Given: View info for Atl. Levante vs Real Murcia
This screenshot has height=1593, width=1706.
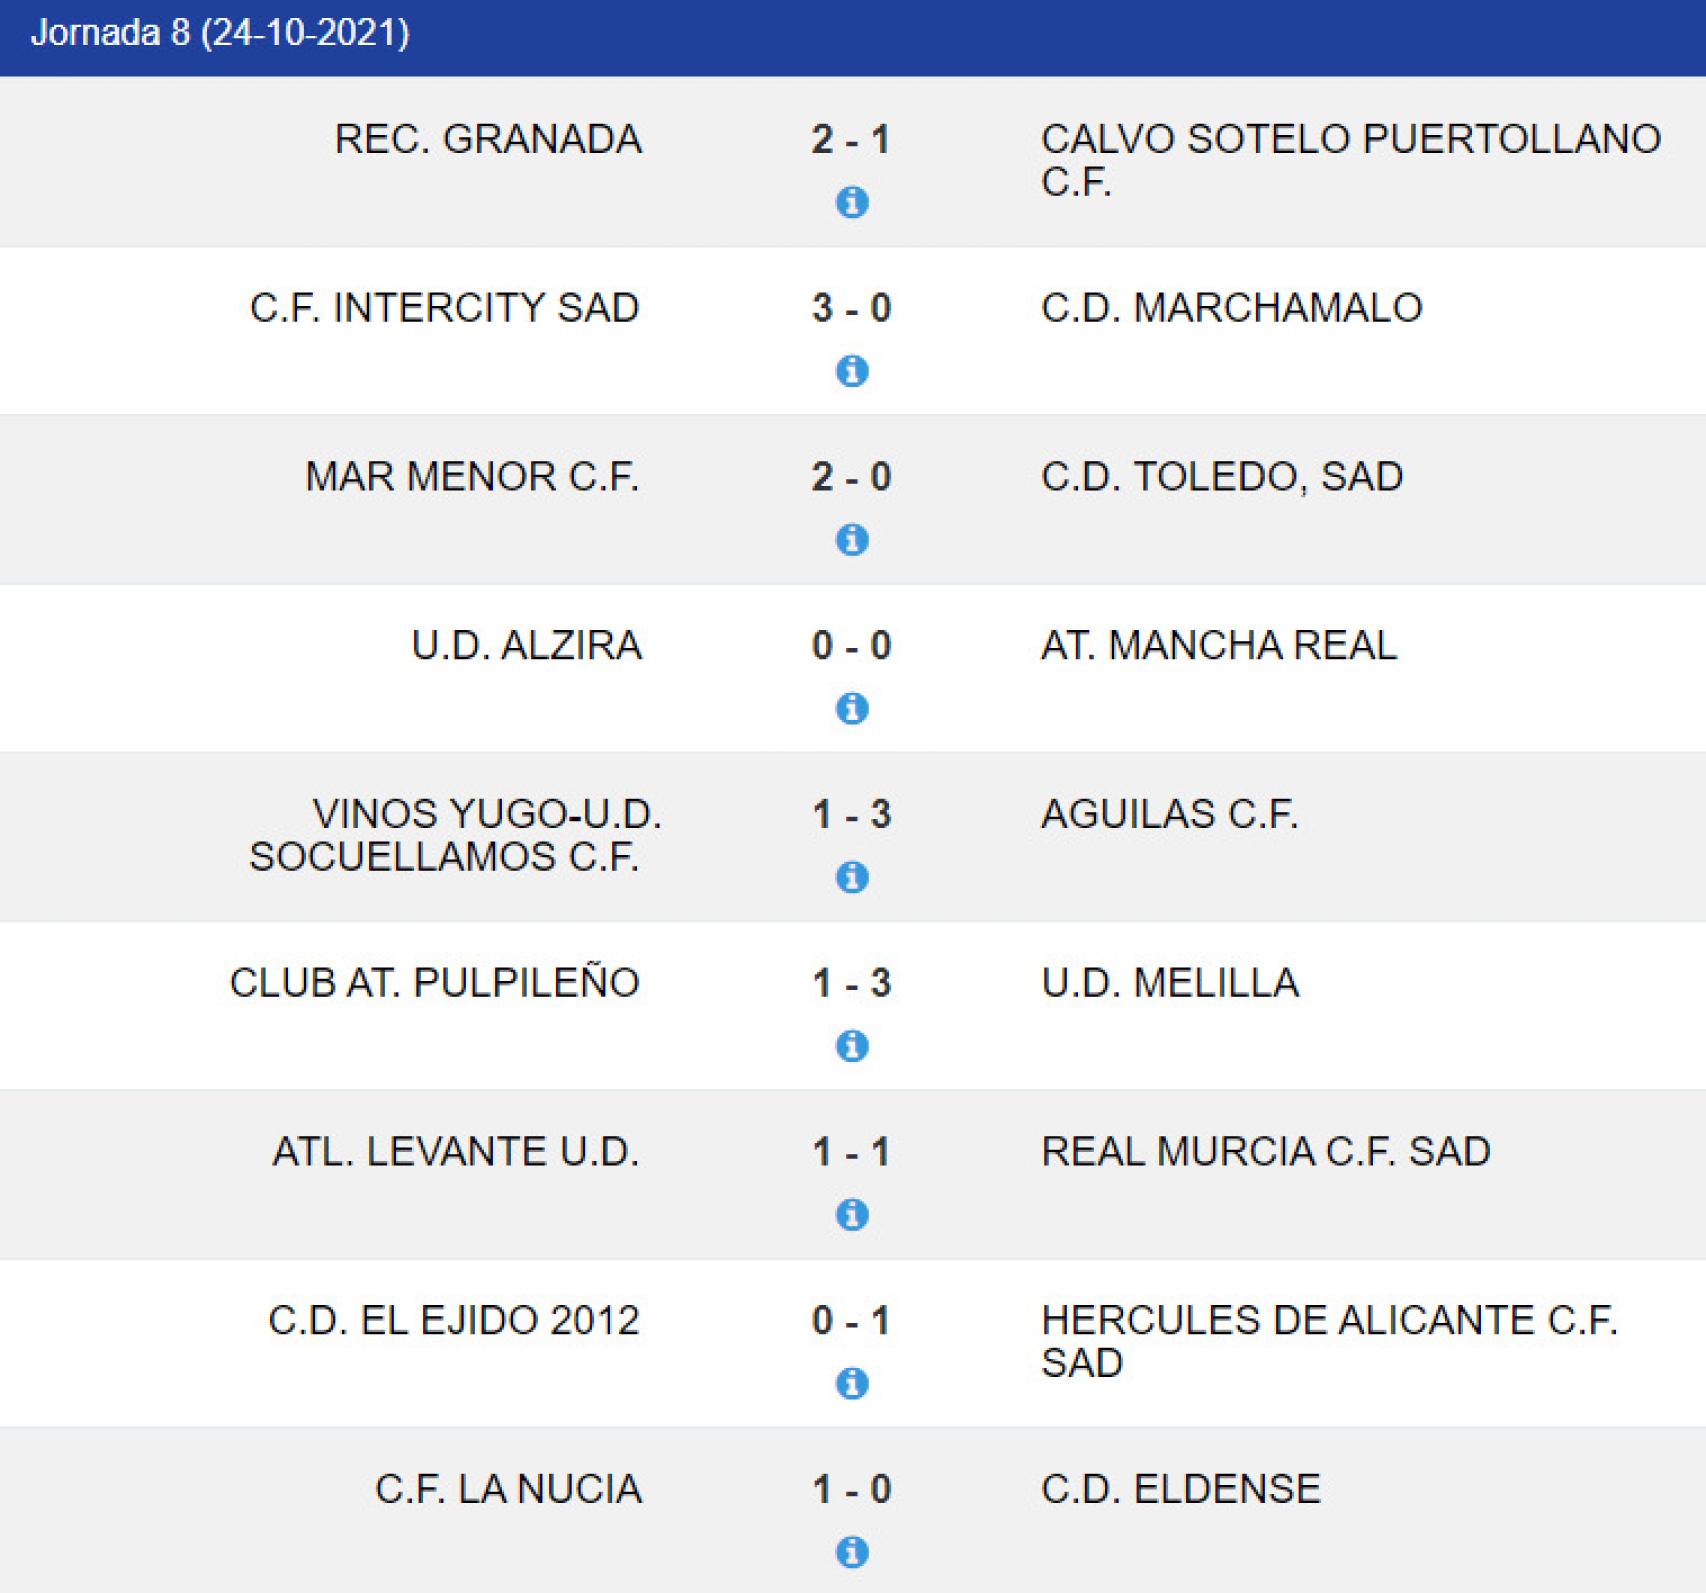Looking at the screenshot, I should [x=852, y=1216].
